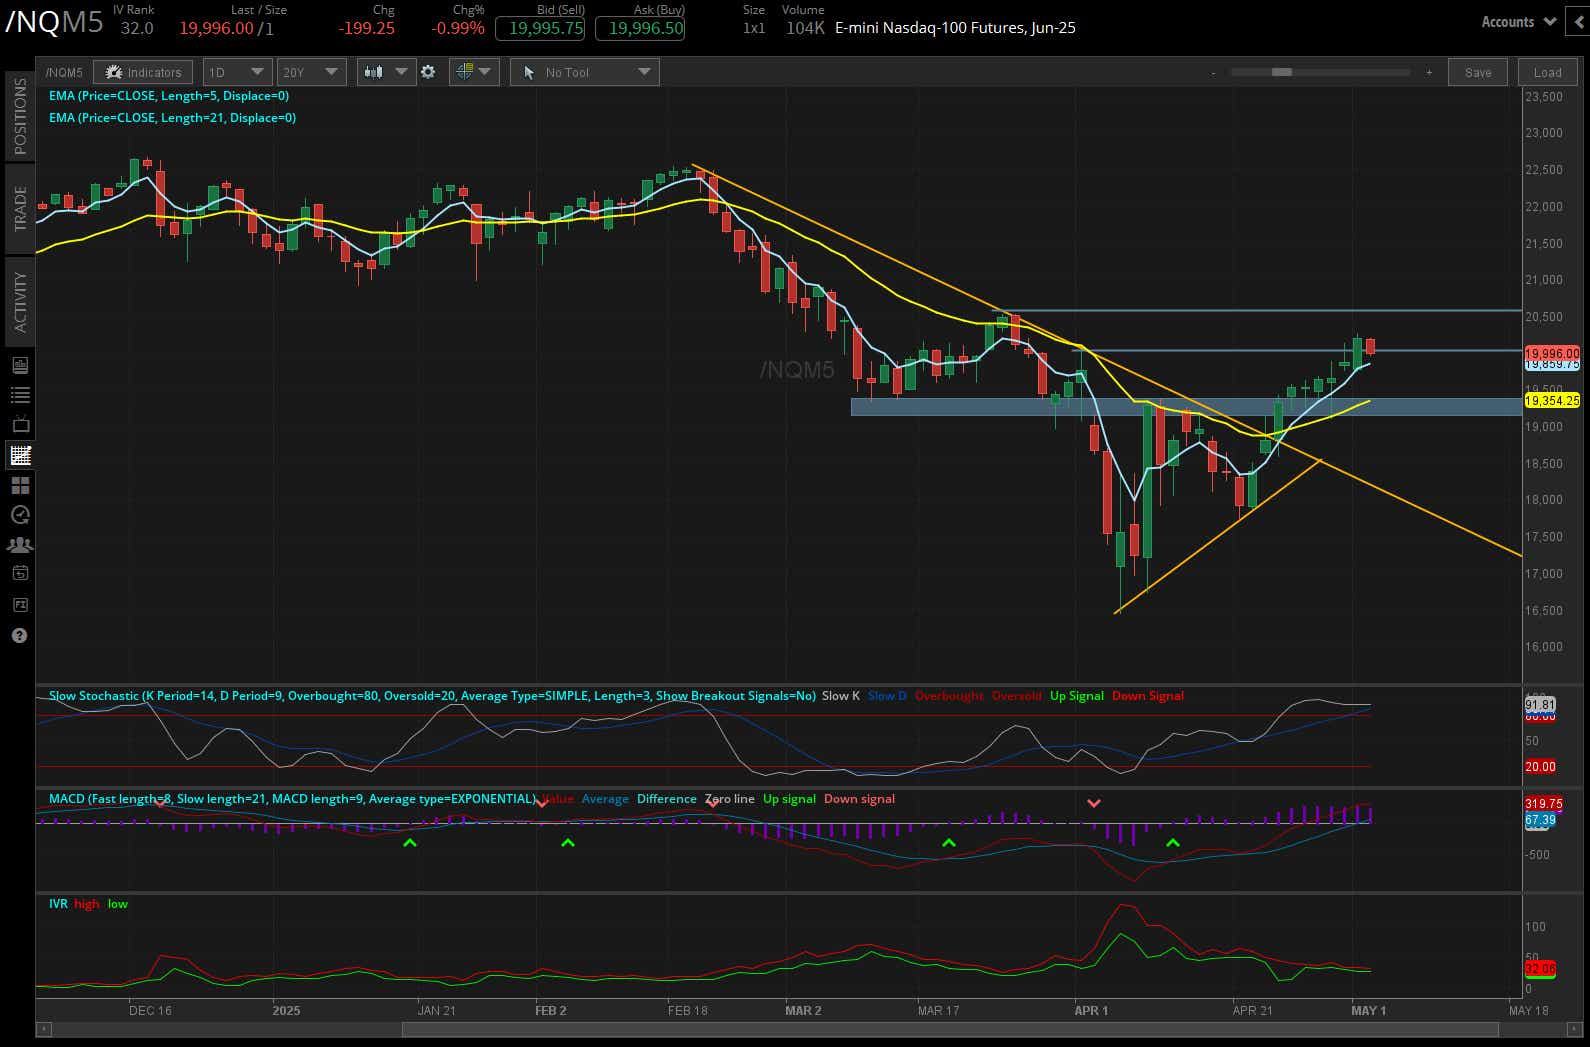Click the IV Rank 32.0 value
1590x1047 pixels.
[x=137, y=28]
